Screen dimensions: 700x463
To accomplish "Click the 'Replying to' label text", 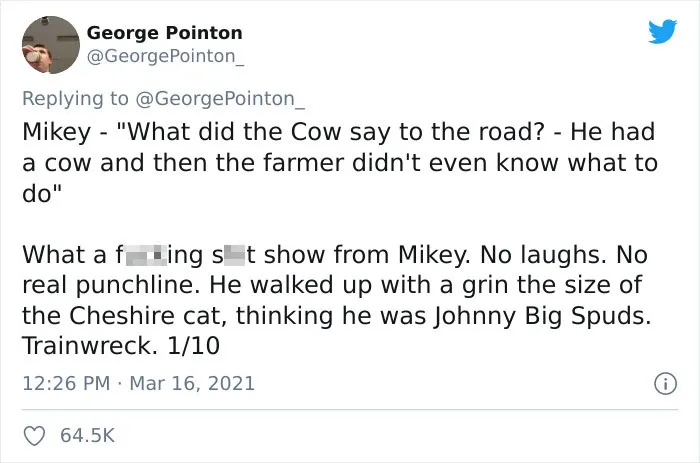I will coord(75,99).
